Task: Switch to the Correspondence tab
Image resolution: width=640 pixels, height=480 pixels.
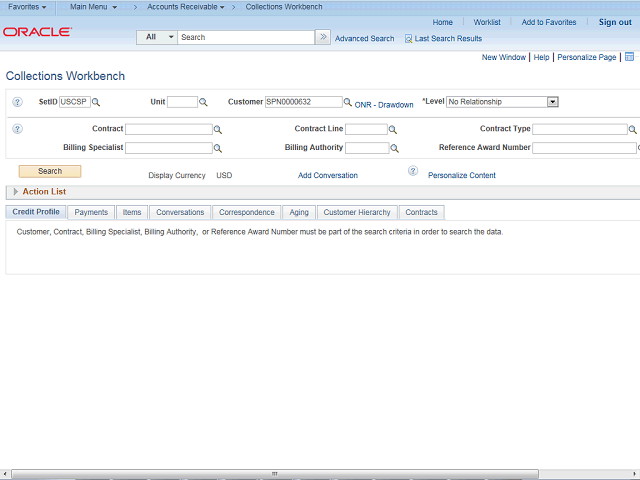Action: (247, 212)
